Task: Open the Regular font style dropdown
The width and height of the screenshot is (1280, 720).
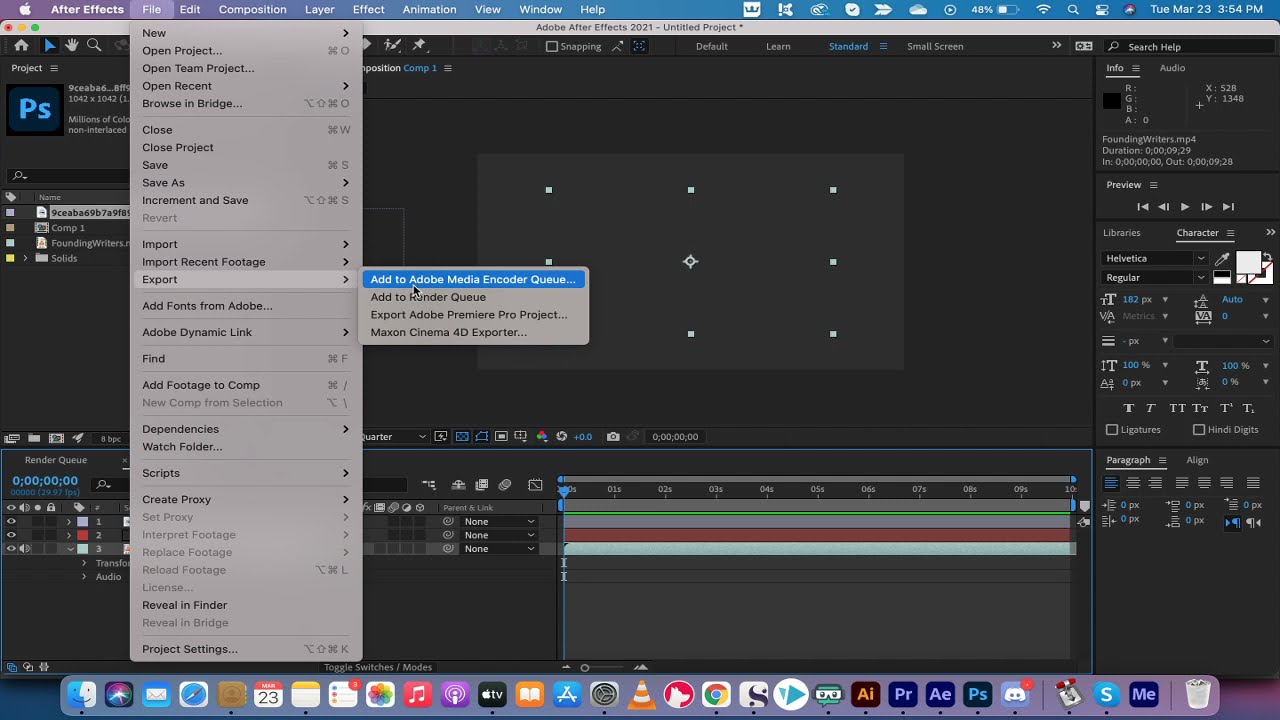Action: 1154,278
